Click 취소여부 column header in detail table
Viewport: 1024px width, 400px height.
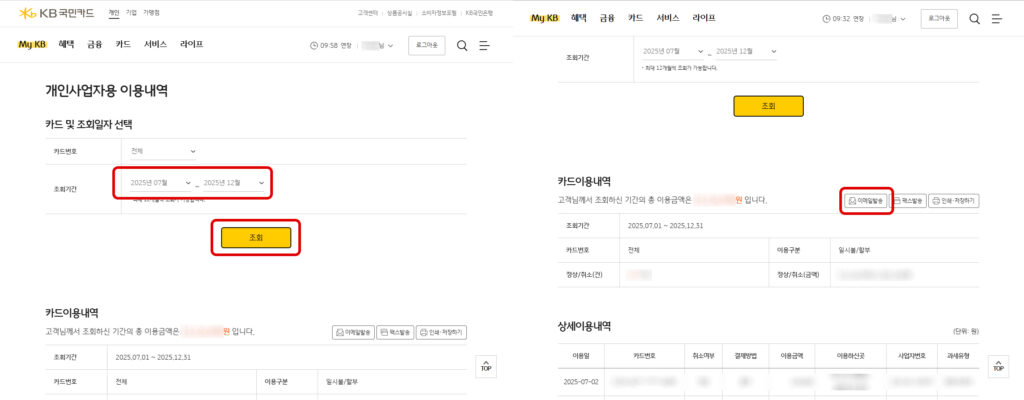tap(705, 356)
